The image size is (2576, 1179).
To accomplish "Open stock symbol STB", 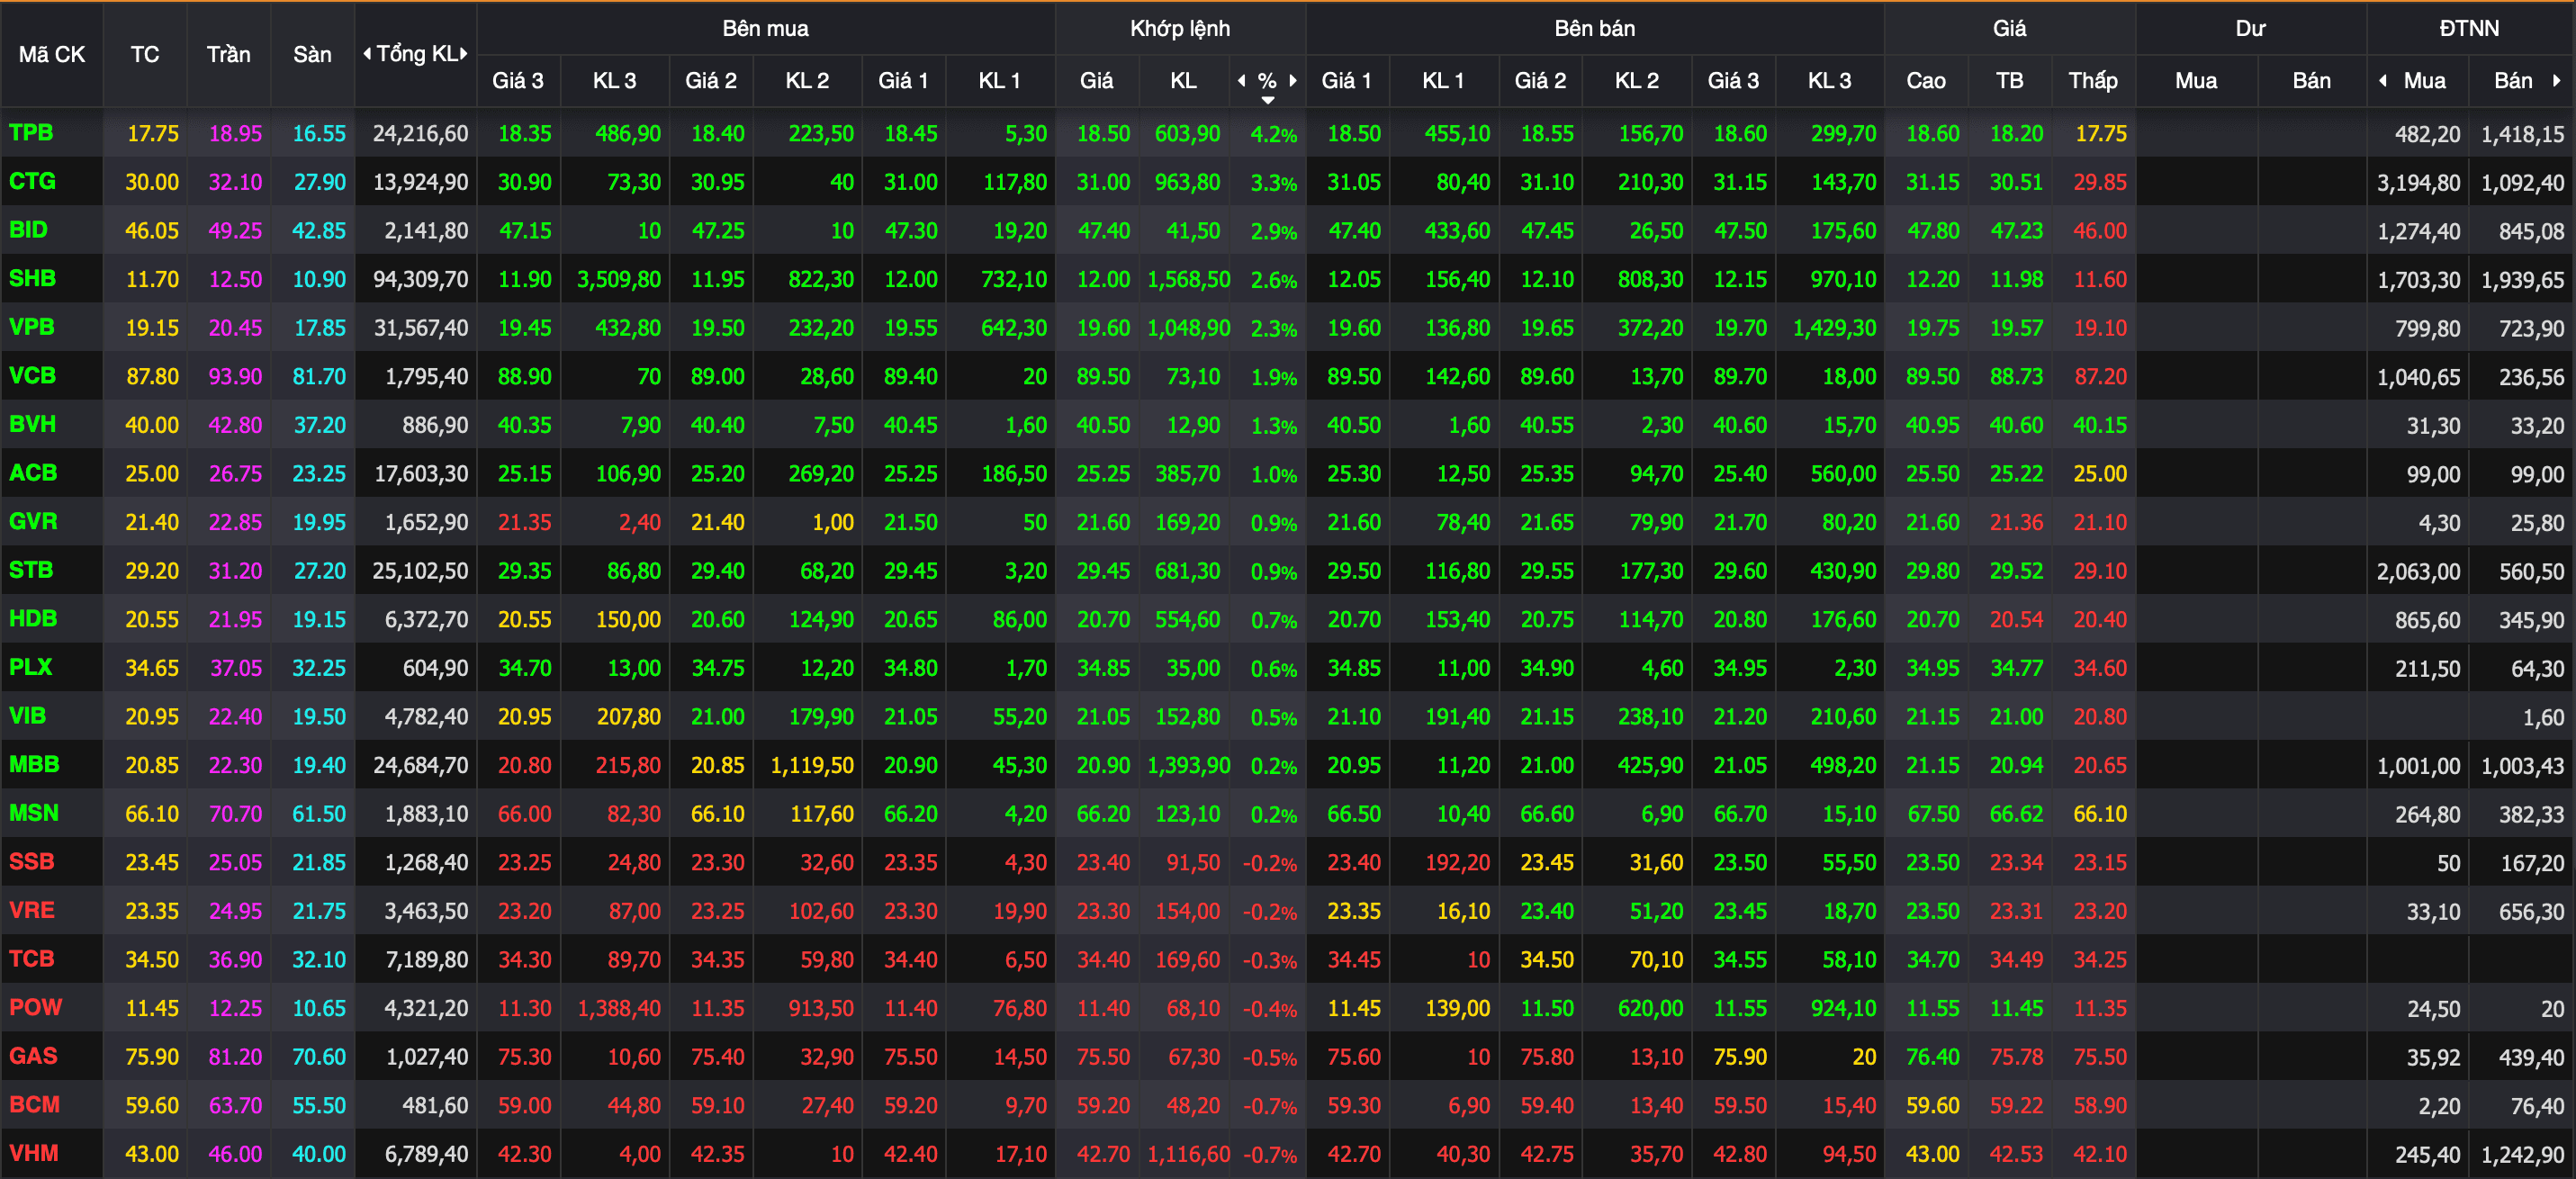I will click(x=31, y=570).
